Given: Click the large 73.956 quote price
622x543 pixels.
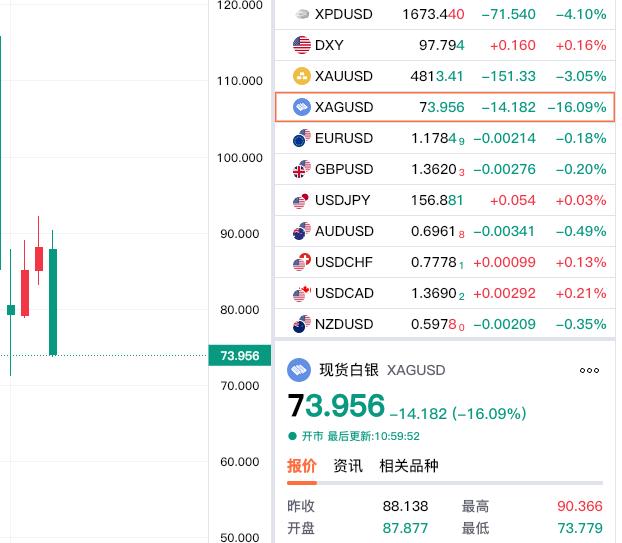Looking at the screenshot, I should pyautogui.click(x=336, y=406).
